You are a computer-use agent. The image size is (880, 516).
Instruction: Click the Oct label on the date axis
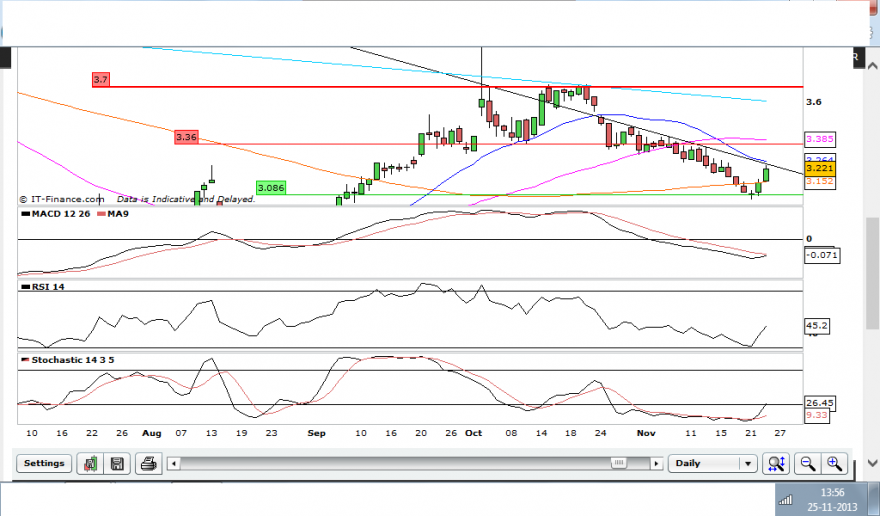tap(474, 433)
